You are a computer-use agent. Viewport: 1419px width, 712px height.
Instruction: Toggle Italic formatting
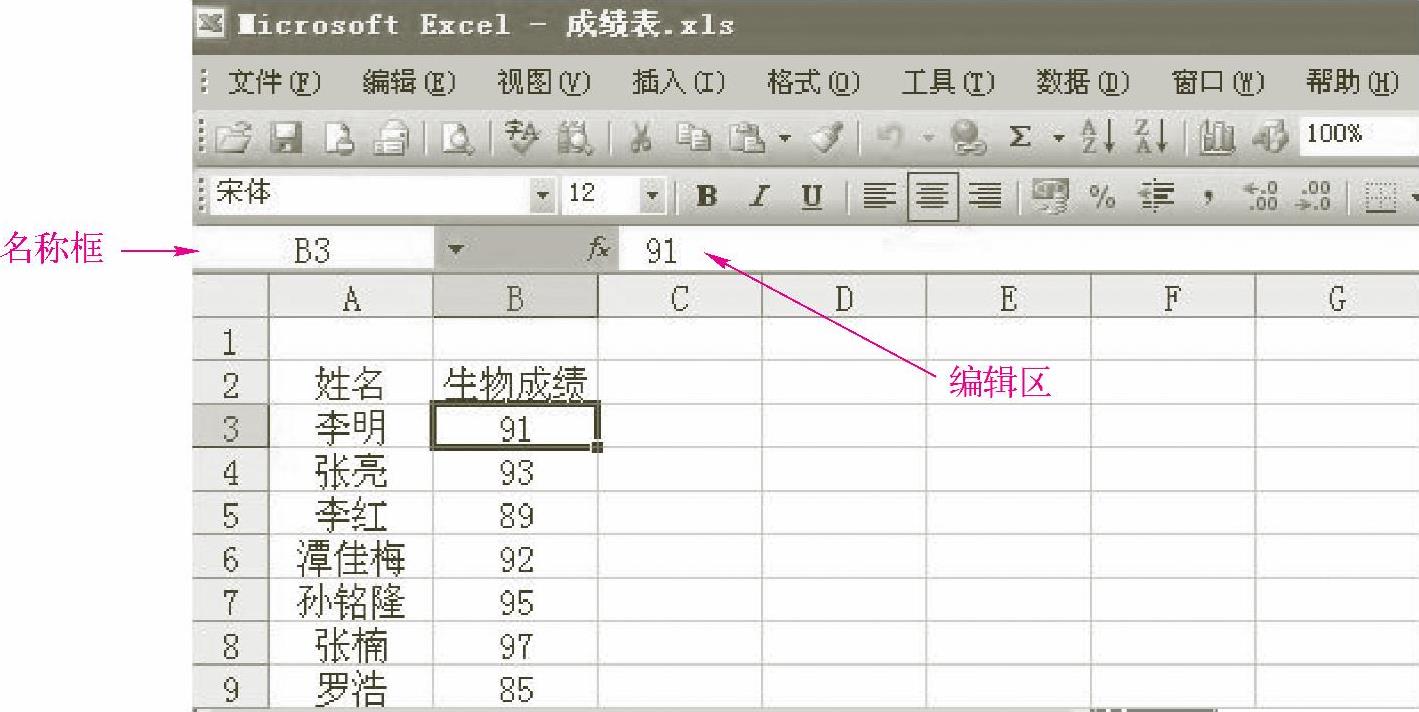click(759, 194)
